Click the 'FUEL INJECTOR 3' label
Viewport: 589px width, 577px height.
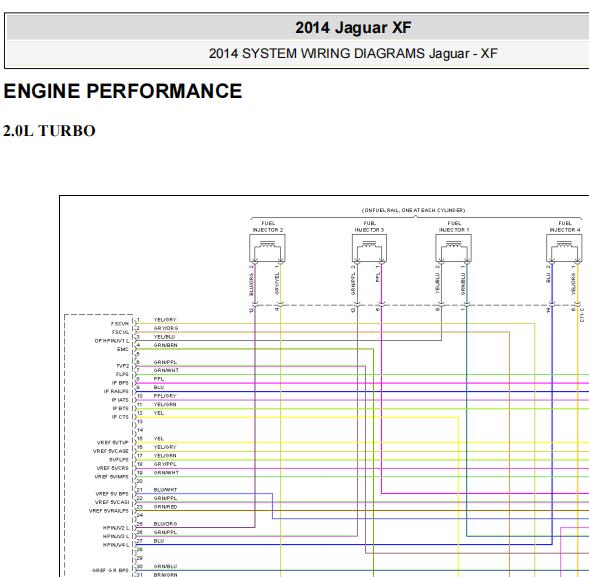tap(370, 227)
